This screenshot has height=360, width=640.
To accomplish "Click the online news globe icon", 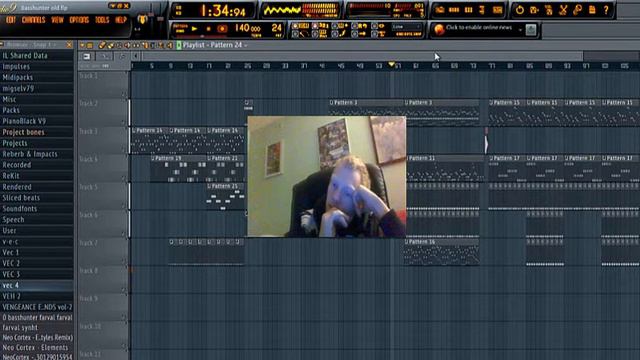I will (x=439, y=29).
